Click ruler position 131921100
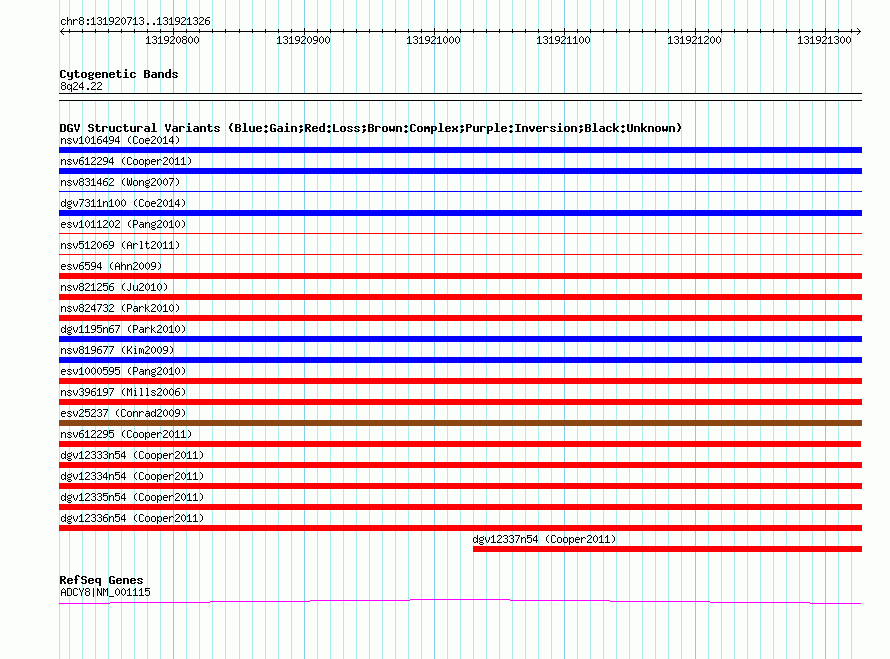The width and height of the screenshot is (890, 659). pyautogui.click(x=564, y=40)
